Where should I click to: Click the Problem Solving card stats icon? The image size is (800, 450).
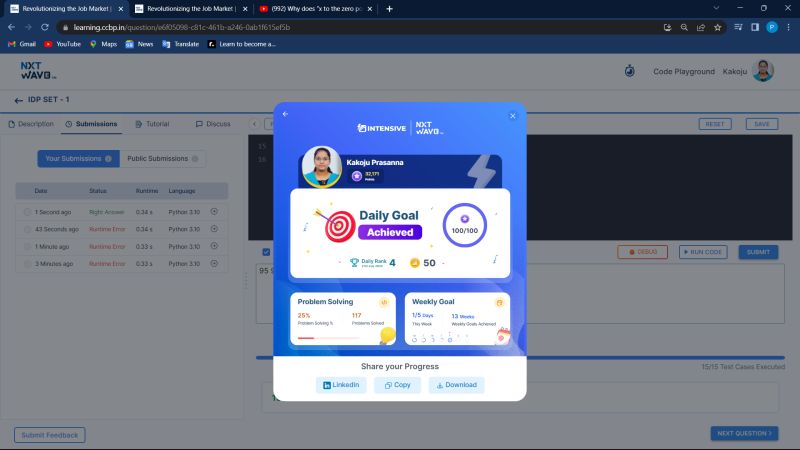pyautogui.click(x=384, y=302)
